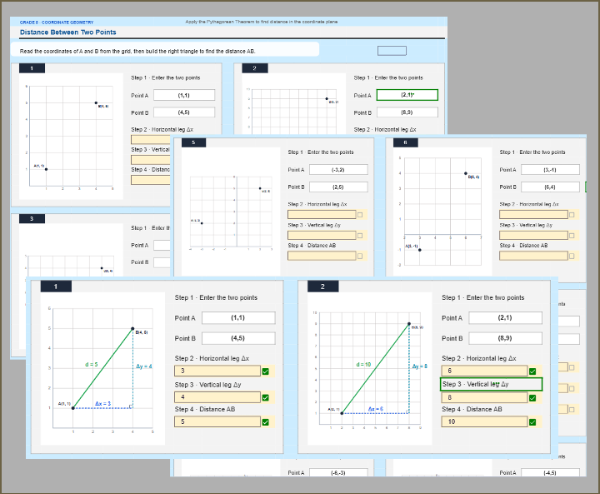The width and height of the screenshot is (600, 494).
Task: Click the 'd = 10' label on front problem 2 graph
Action: (364, 364)
